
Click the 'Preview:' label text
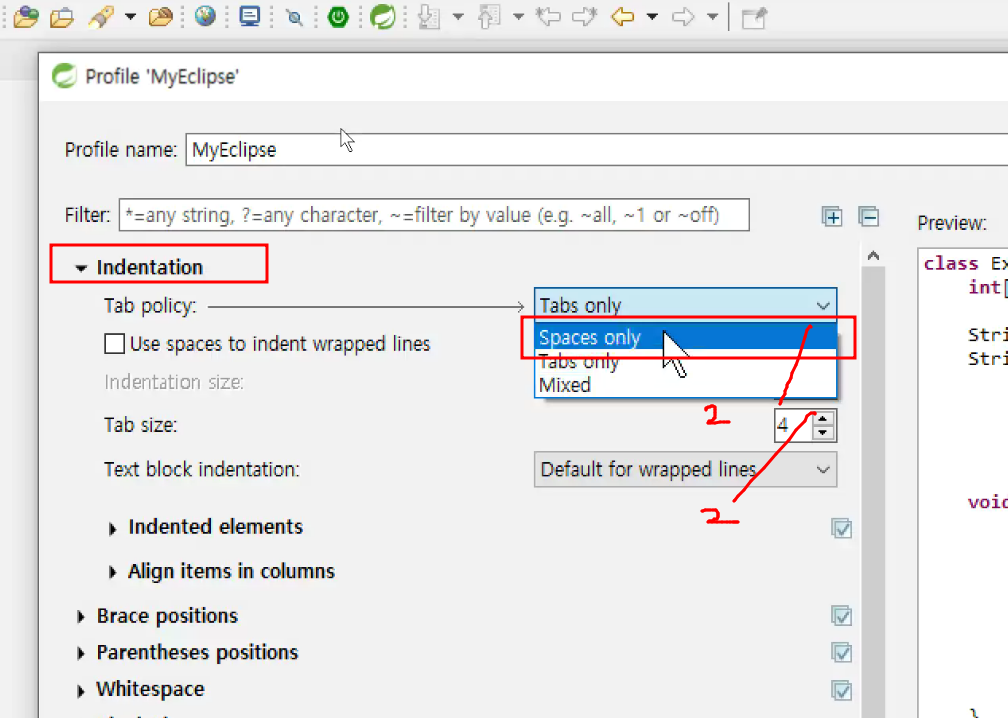951,223
